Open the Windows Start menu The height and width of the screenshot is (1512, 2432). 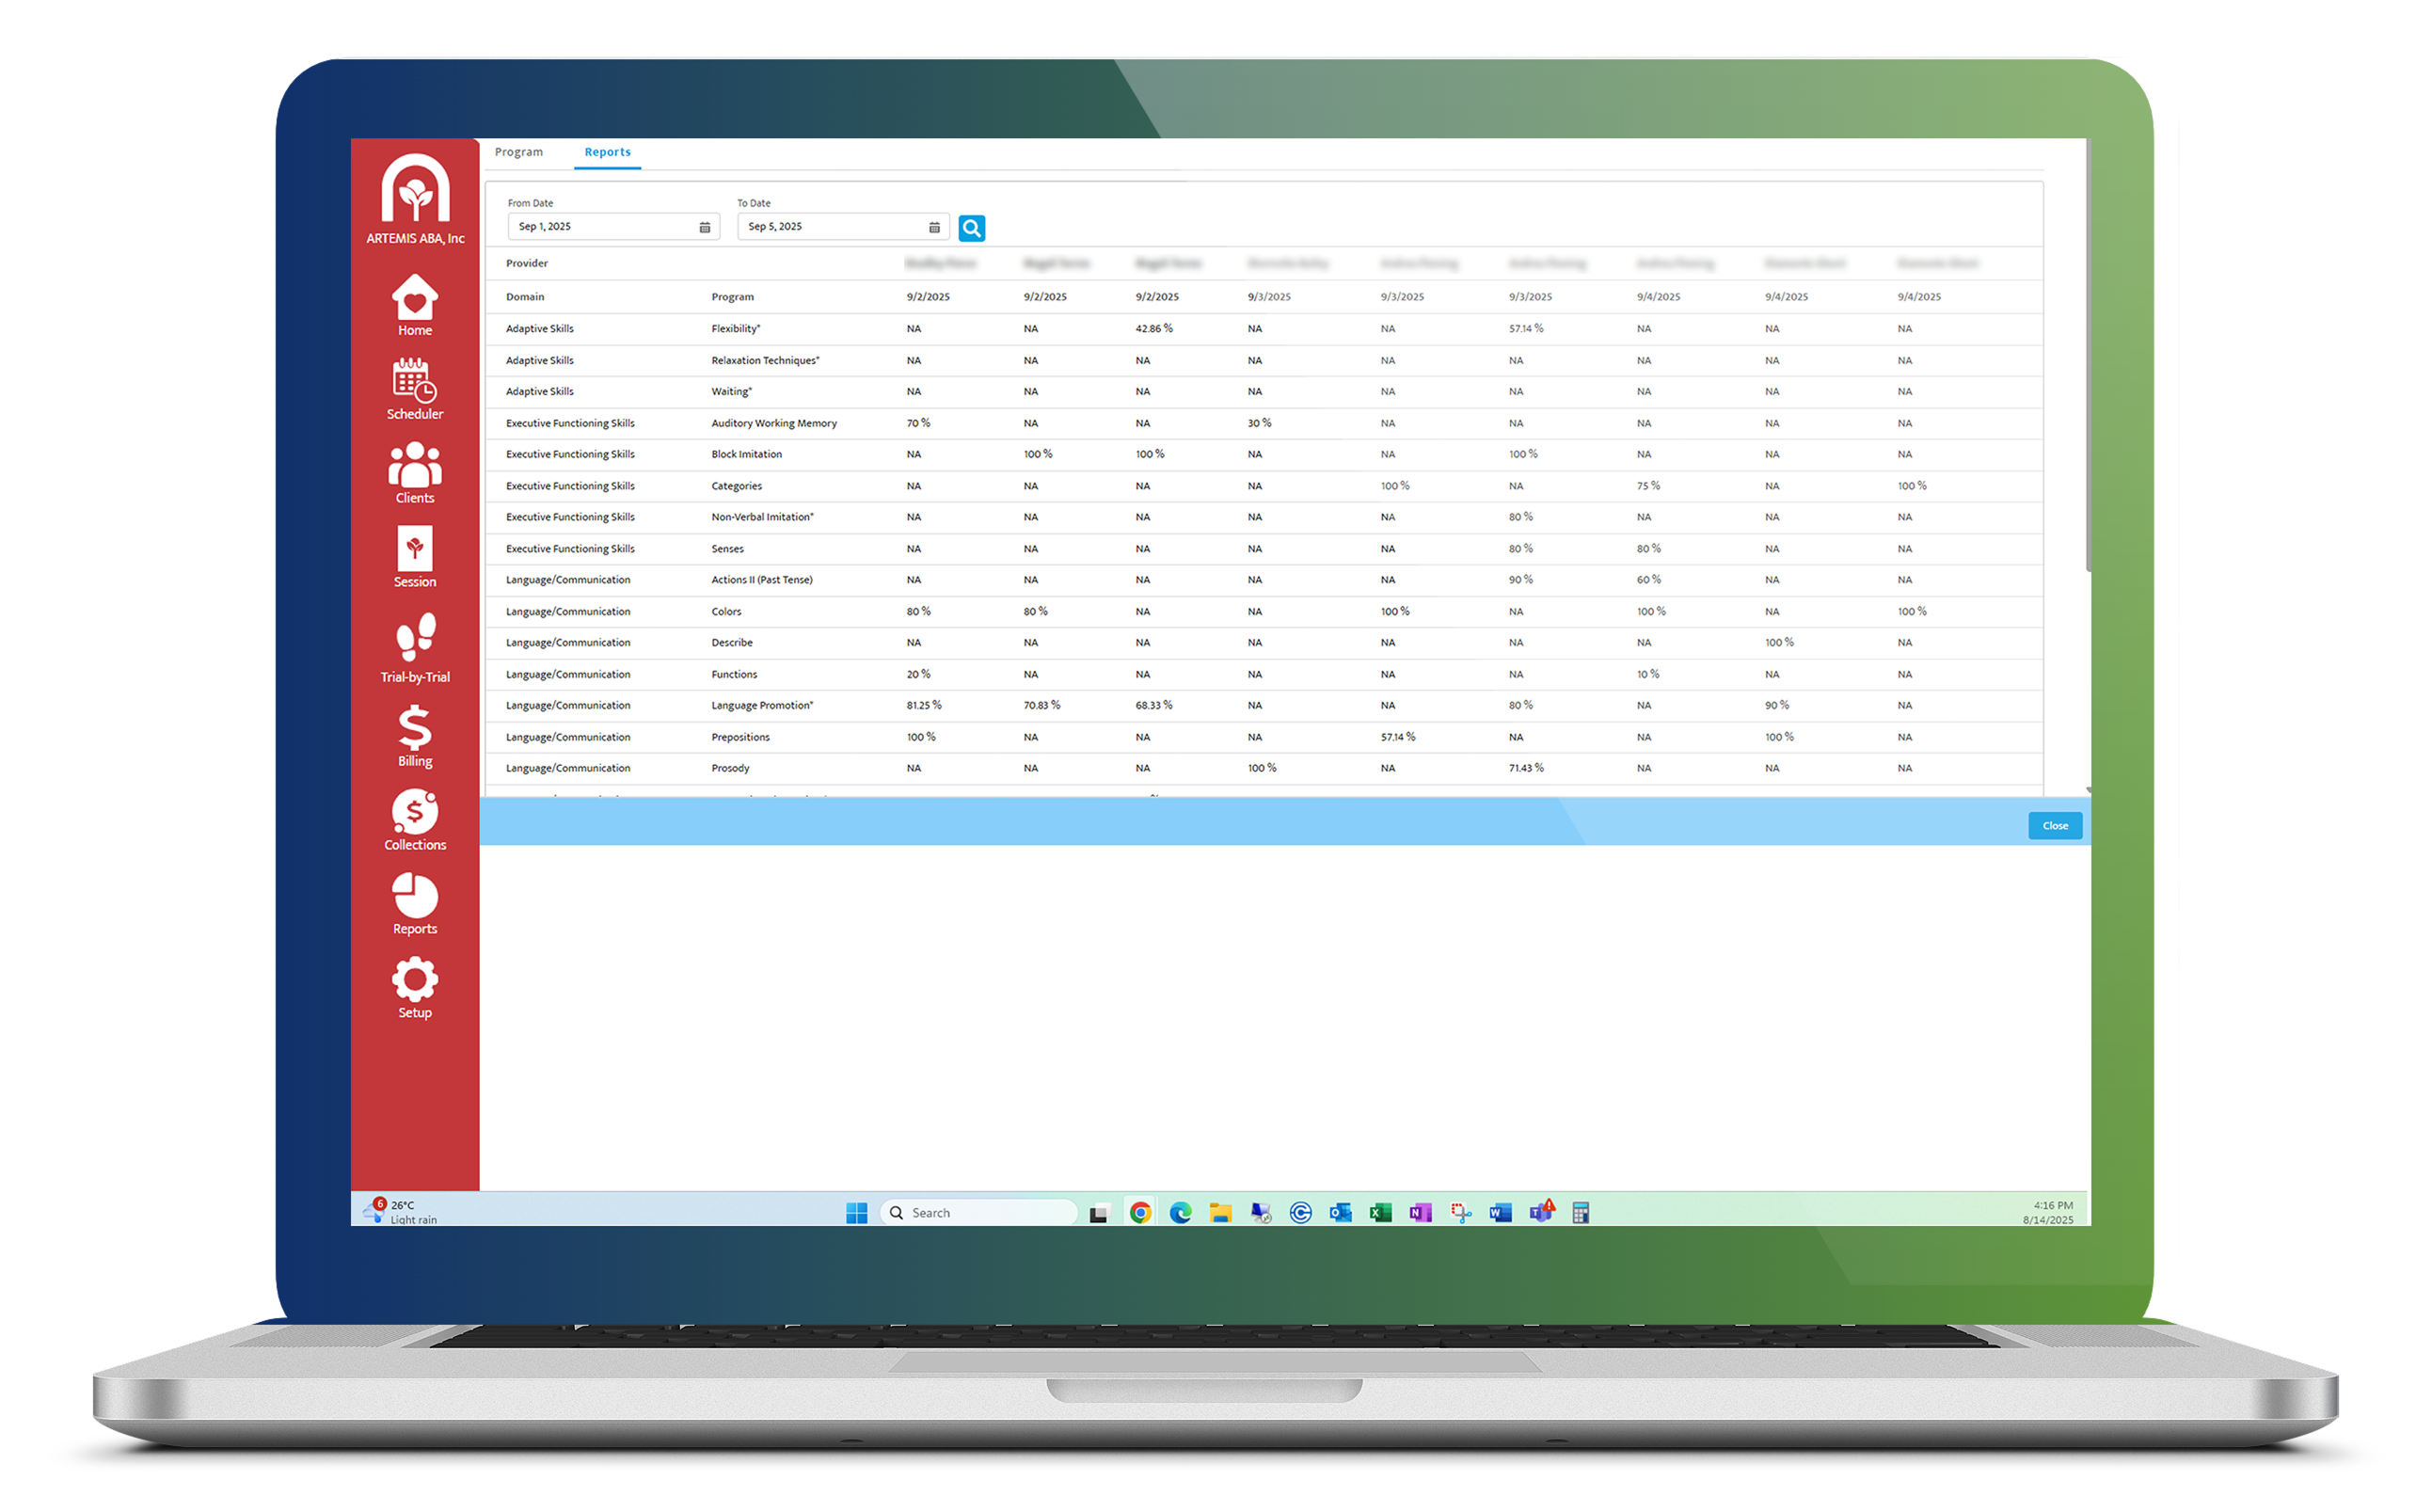857,1214
